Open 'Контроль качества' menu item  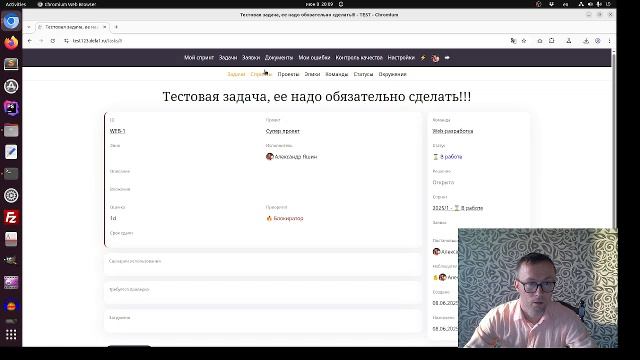pyautogui.click(x=359, y=58)
